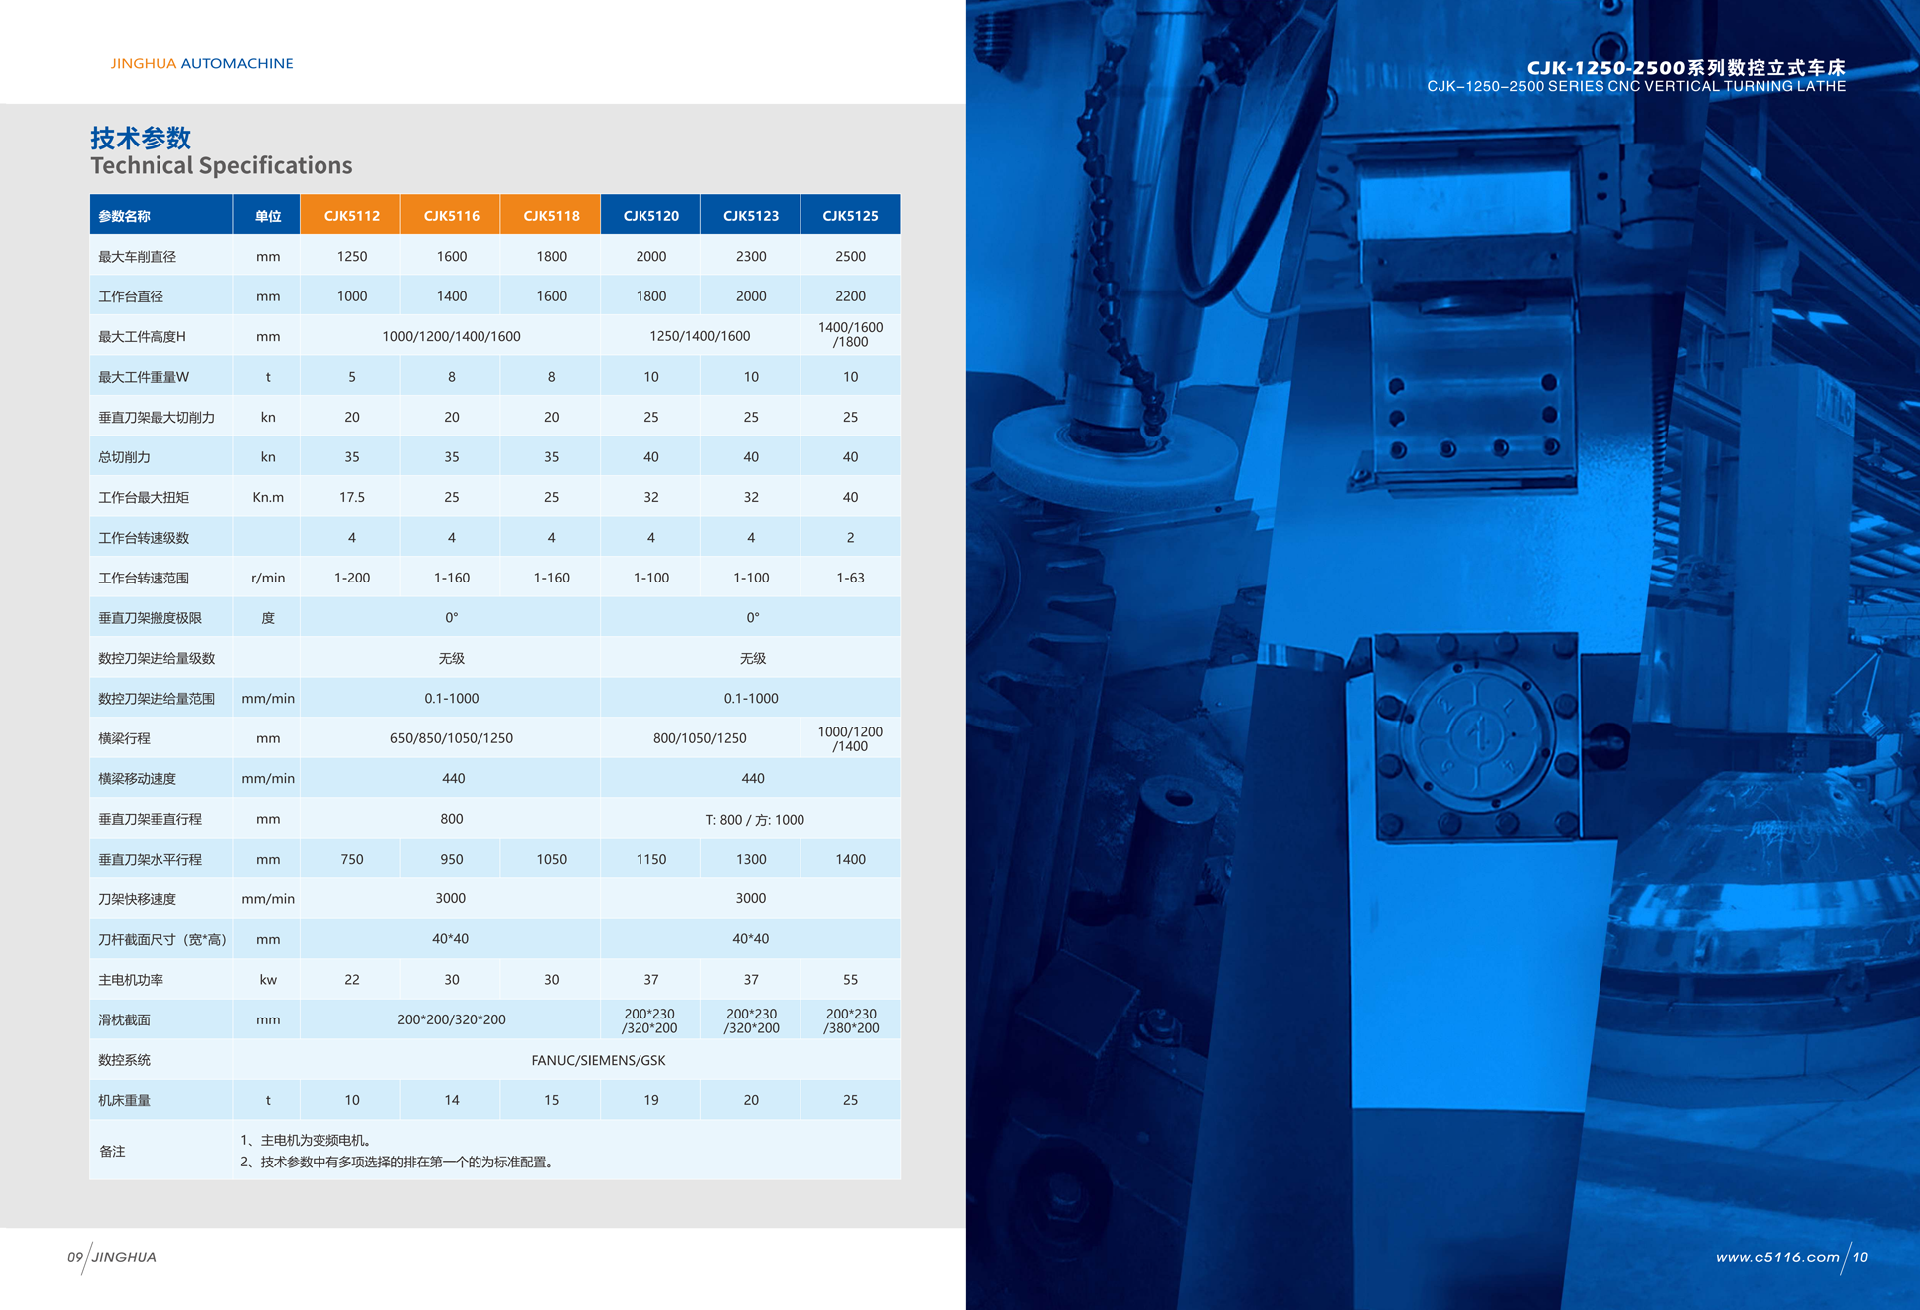Select the CJK-1250-2500系列数控立式车床 title
The height and width of the screenshot is (1310, 1920).
(1686, 67)
